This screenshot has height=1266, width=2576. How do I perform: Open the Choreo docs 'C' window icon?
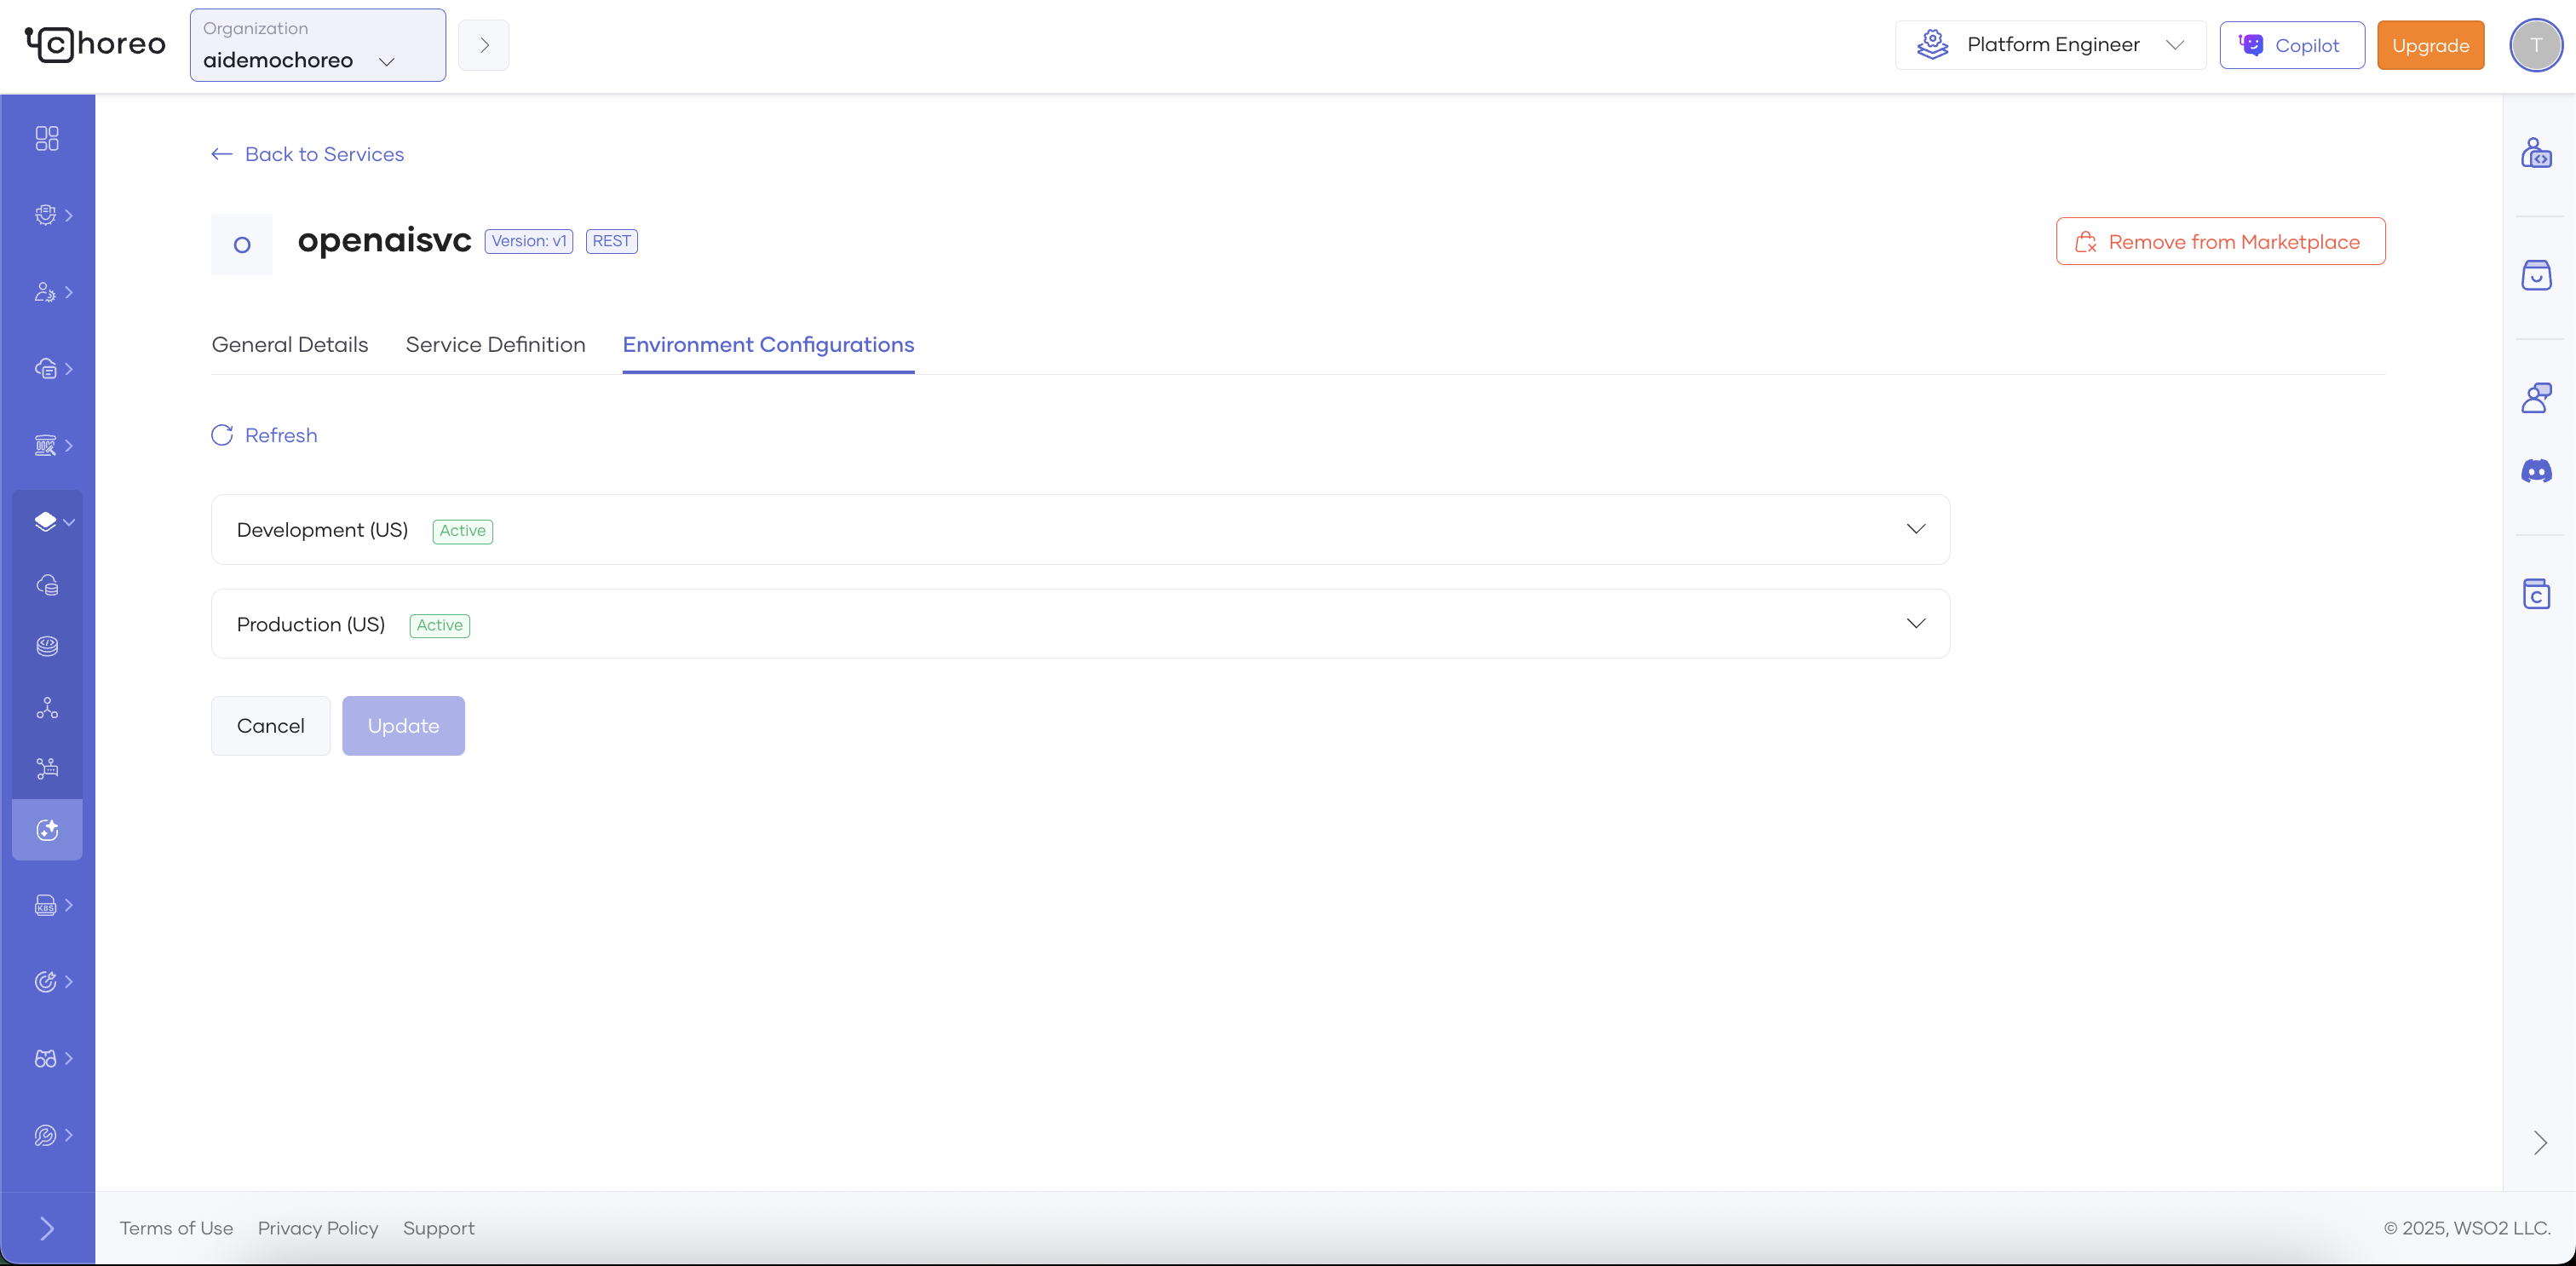[x=2536, y=593]
